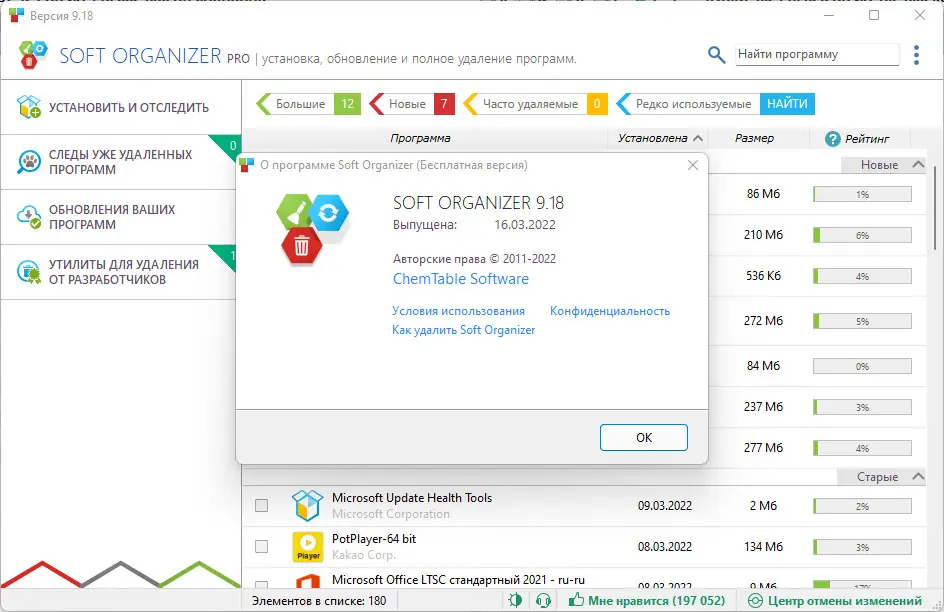Click OK in the About dialog
944x612 pixels.
[644, 437]
